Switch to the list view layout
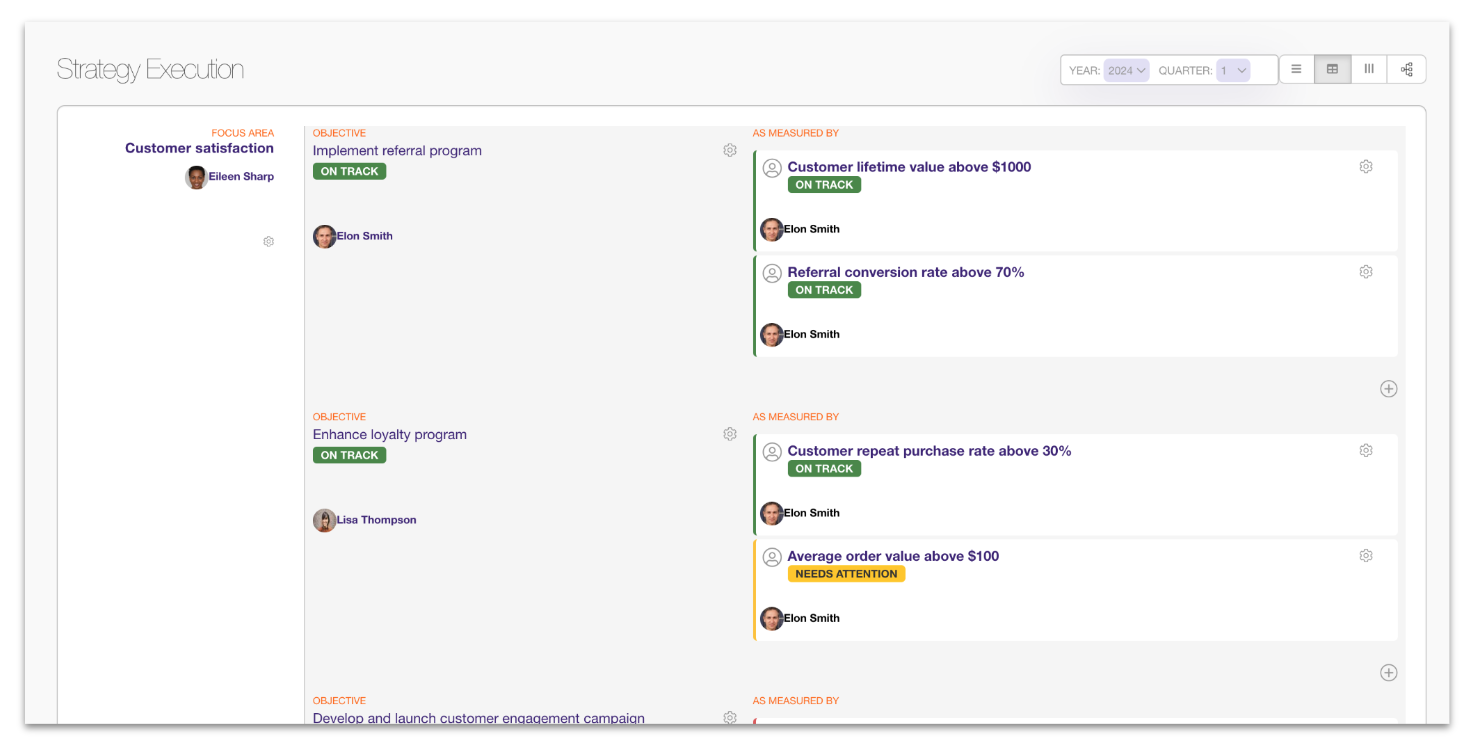The height and width of the screenshot is (748, 1470). coord(1296,70)
